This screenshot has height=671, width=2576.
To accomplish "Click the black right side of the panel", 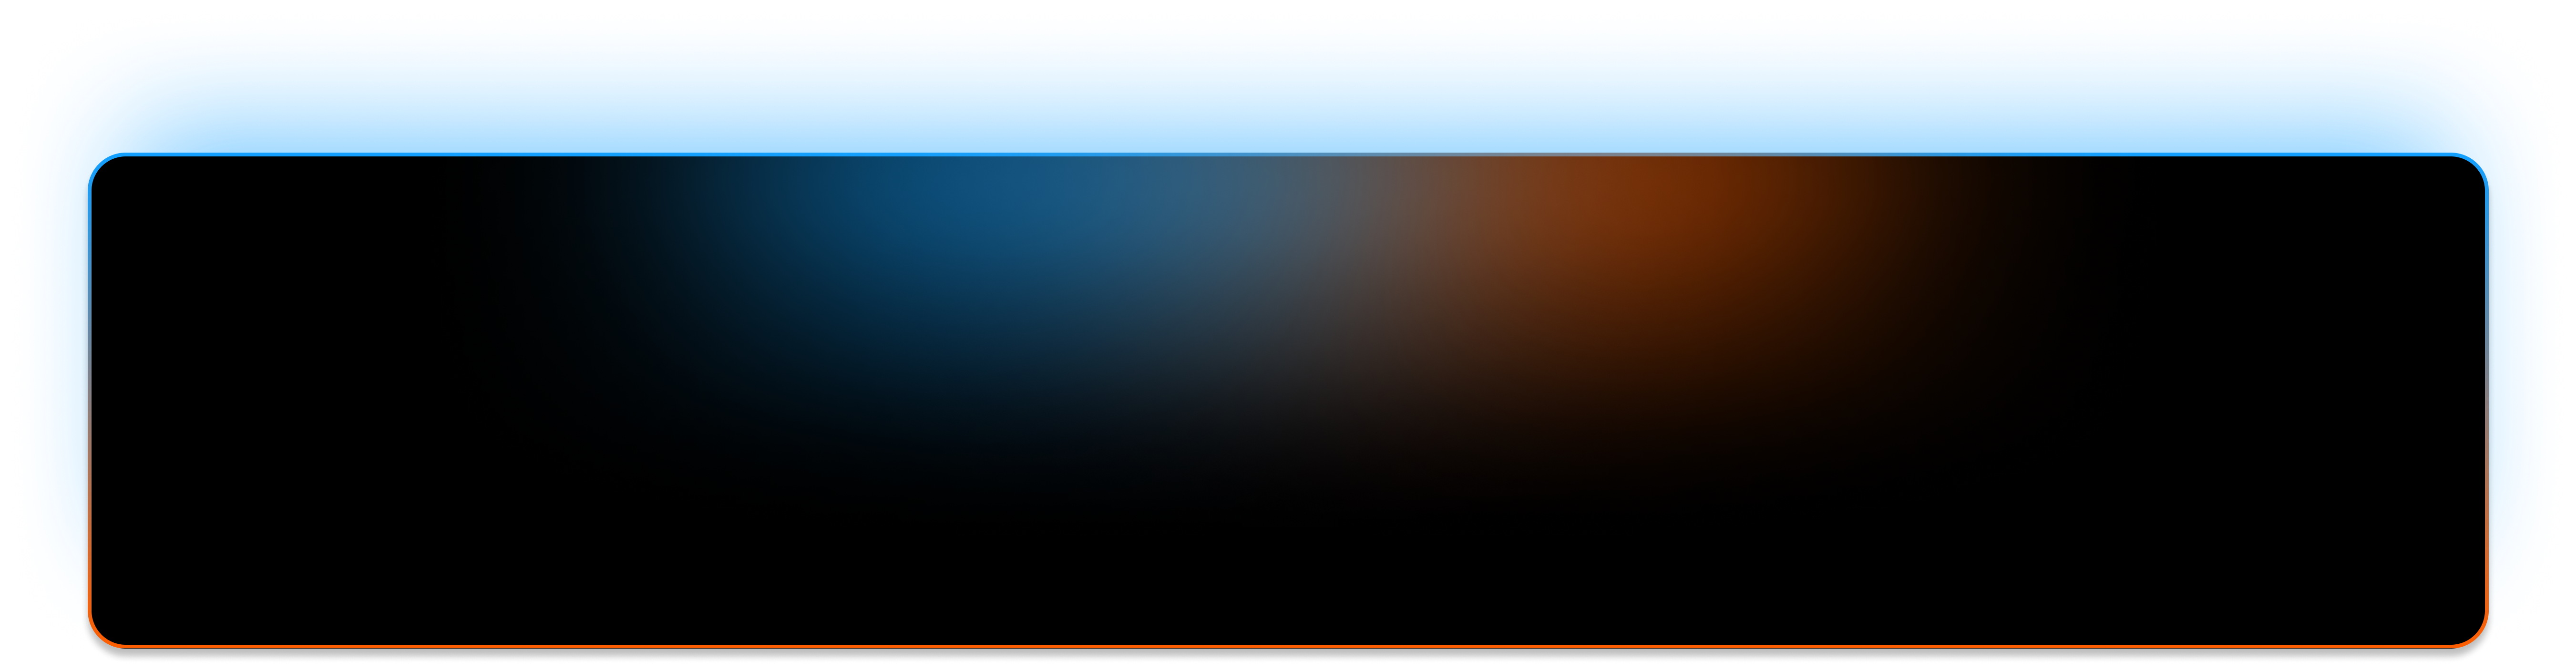I will point(2320,400).
